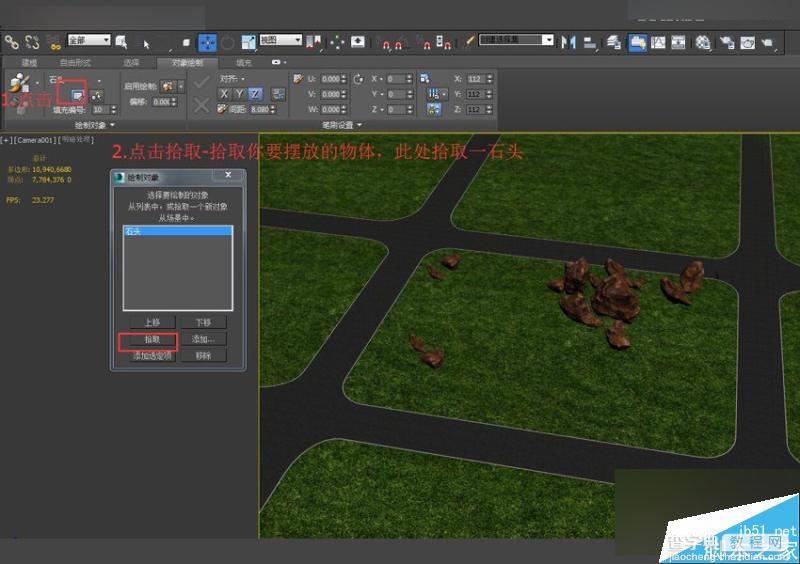Click the Mirror tool icon
This screenshot has width=800, height=564.
pyautogui.click(x=568, y=42)
